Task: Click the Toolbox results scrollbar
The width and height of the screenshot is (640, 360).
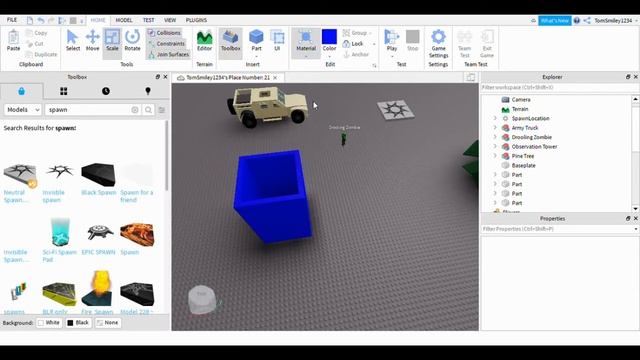Action: click(166, 156)
